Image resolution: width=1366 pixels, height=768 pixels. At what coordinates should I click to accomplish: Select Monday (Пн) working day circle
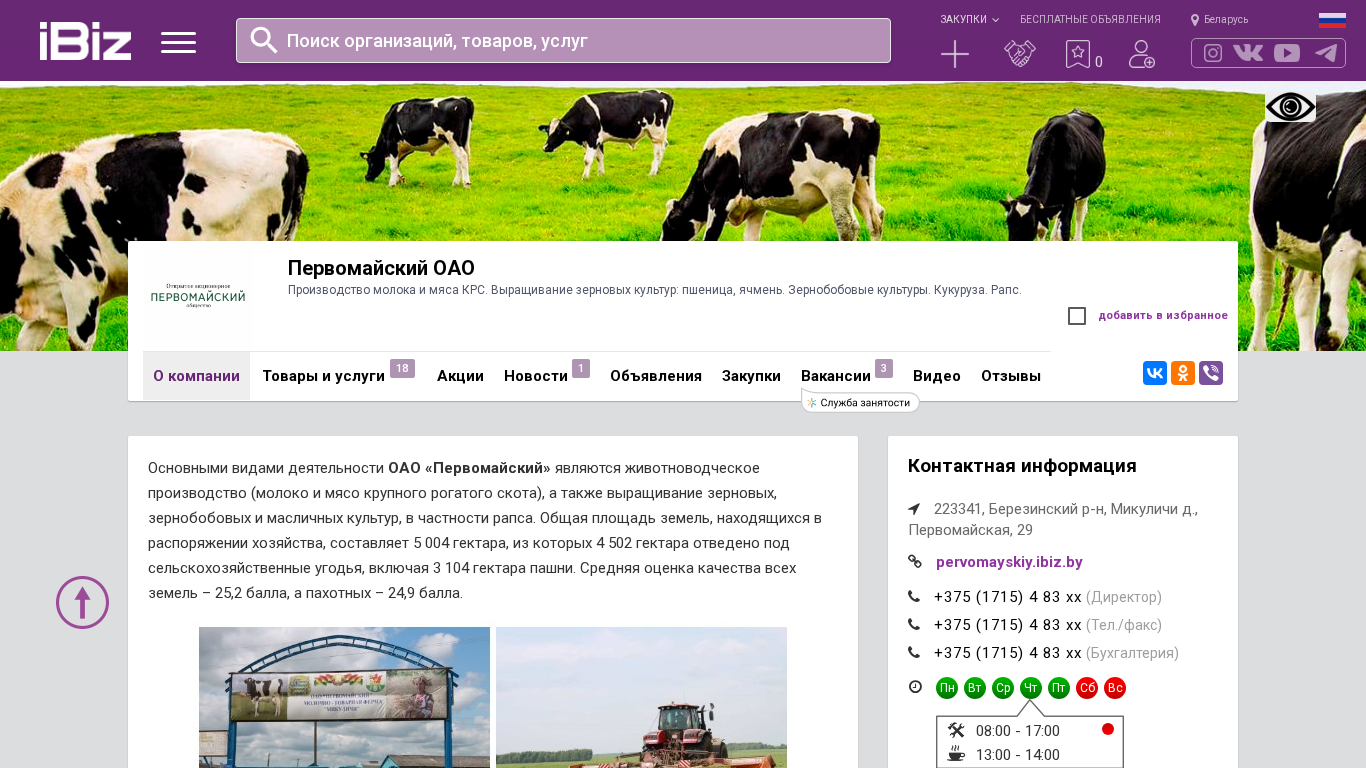pos(947,688)
